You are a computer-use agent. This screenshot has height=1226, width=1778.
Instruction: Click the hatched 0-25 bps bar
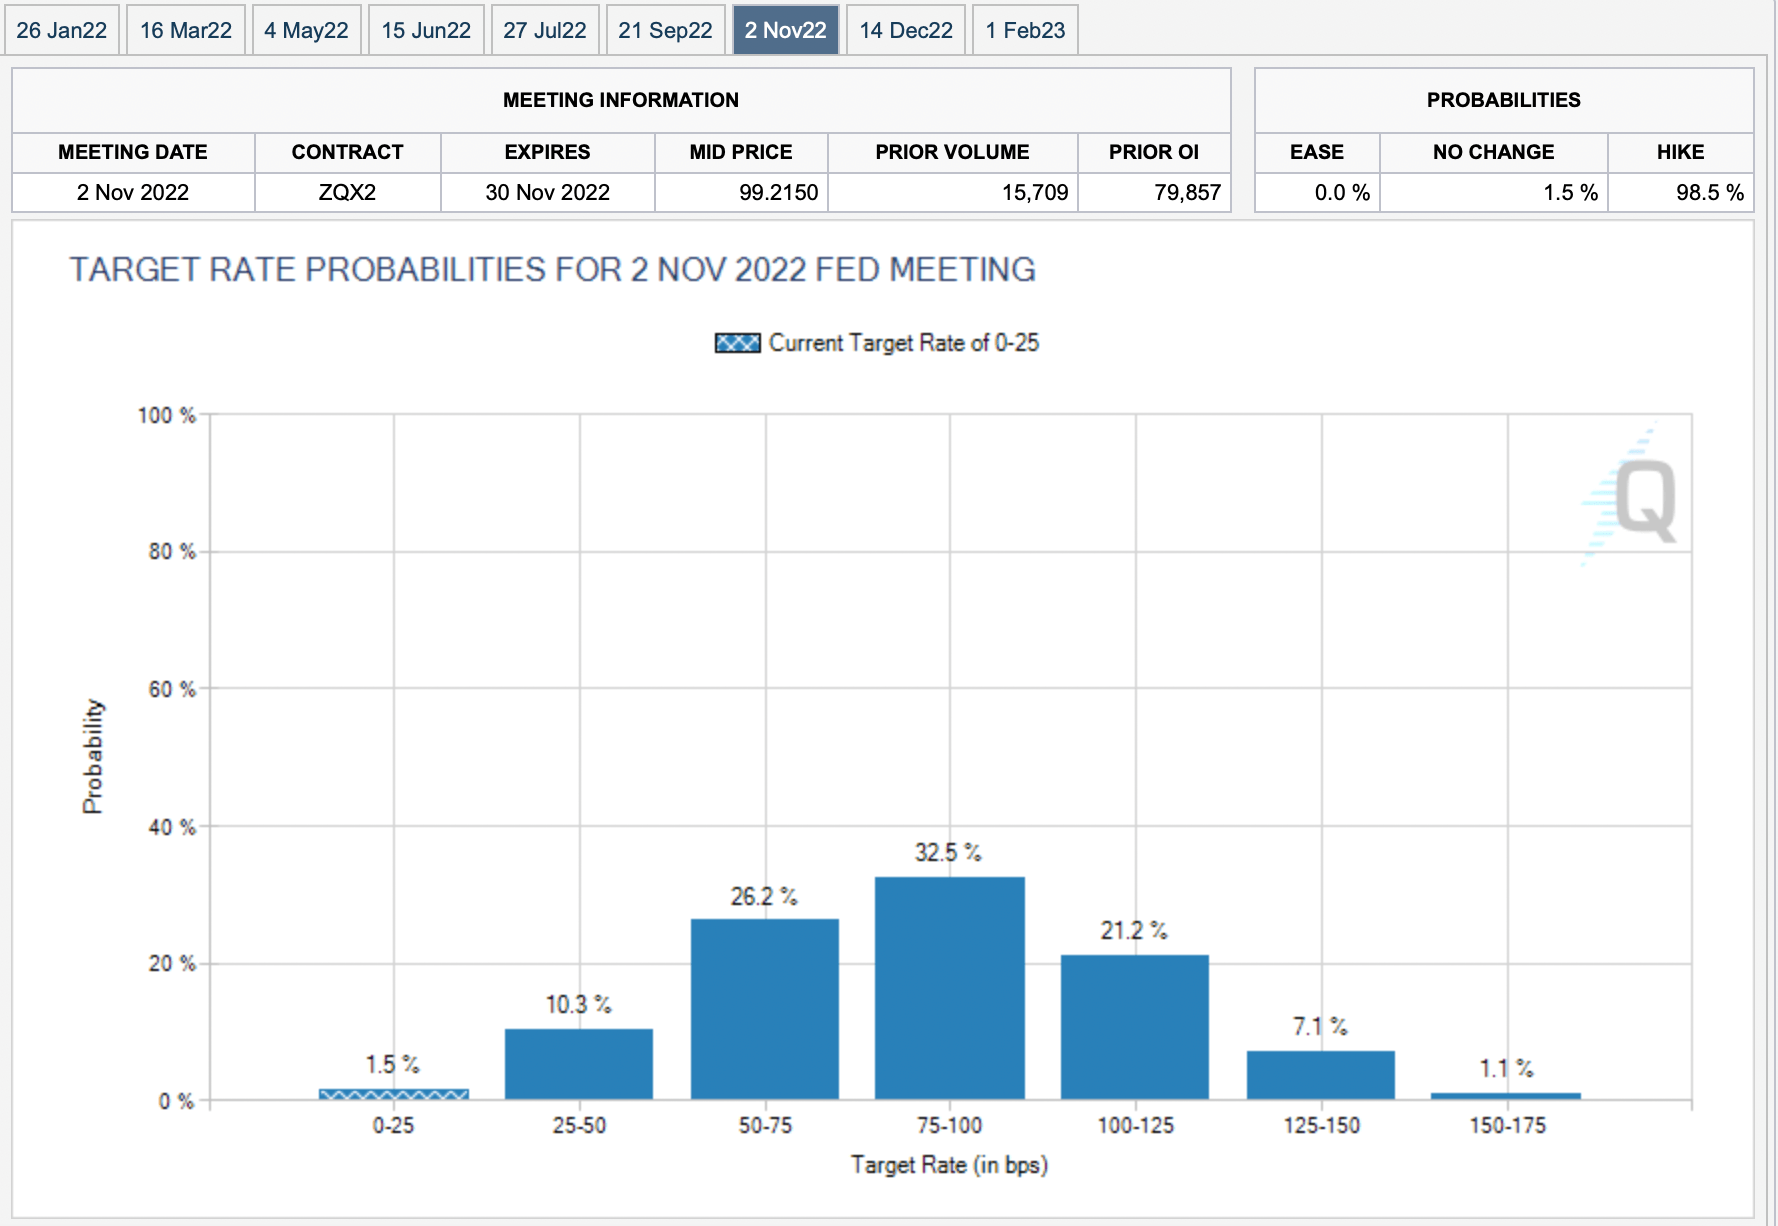point(394,1094)
